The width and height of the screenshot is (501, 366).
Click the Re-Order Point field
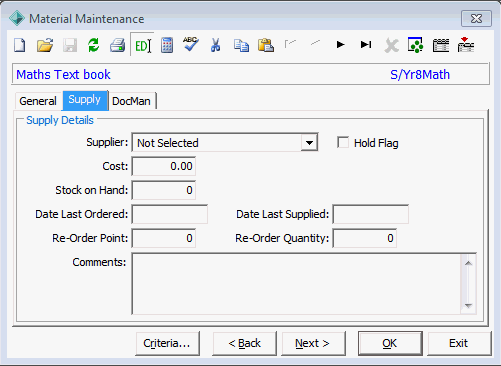click(164, 238)
